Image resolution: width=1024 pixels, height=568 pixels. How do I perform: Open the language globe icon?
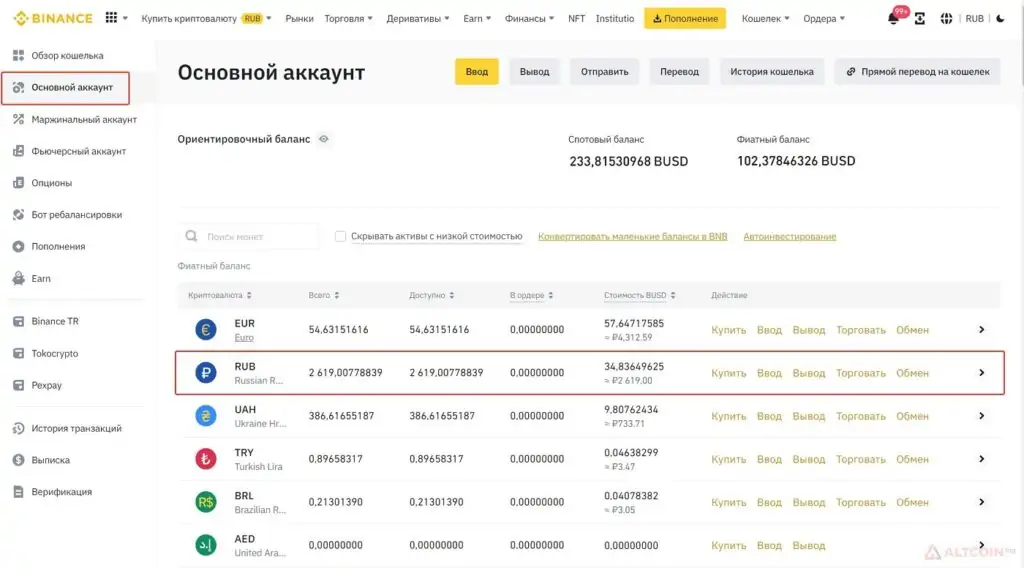946,18
